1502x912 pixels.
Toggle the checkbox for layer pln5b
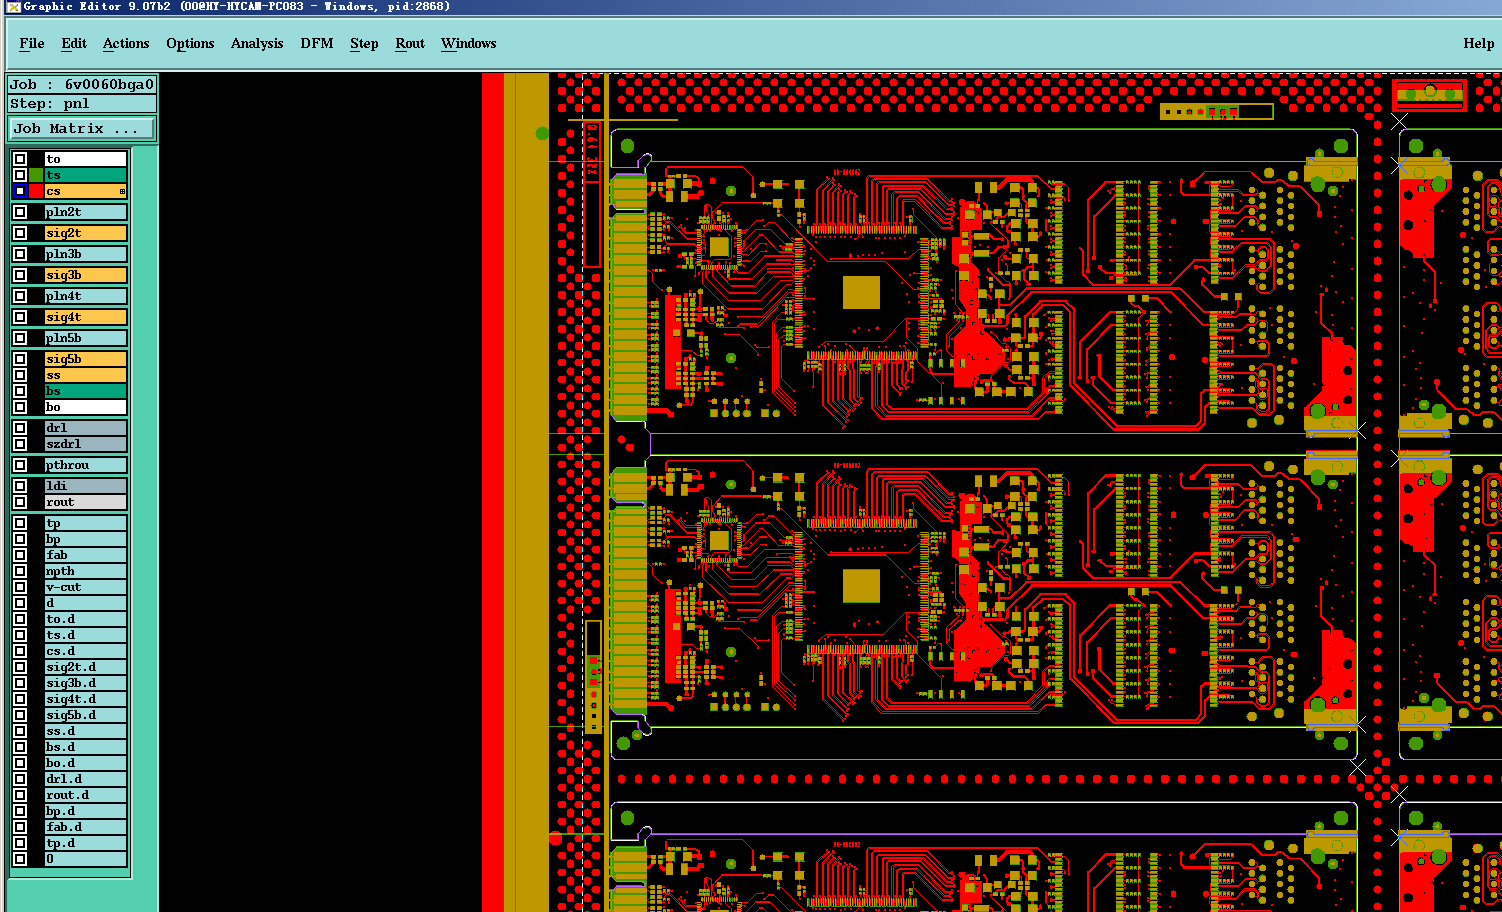tap(20, 338)
